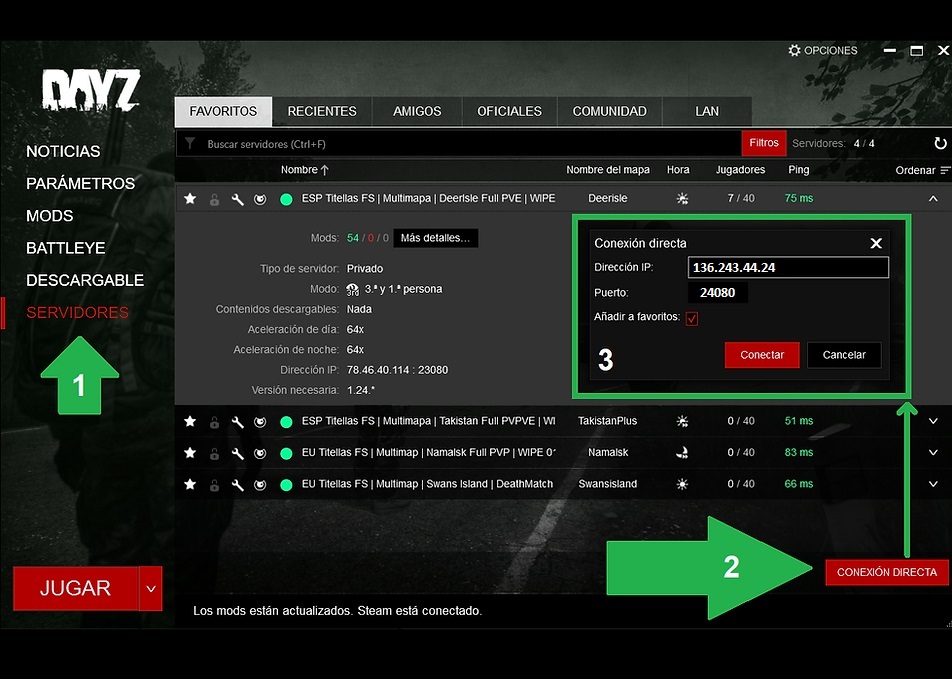Screen dimensions: 952x679
Task: Click the padlock icon on Takistan server row
Action: pos(214,421)
